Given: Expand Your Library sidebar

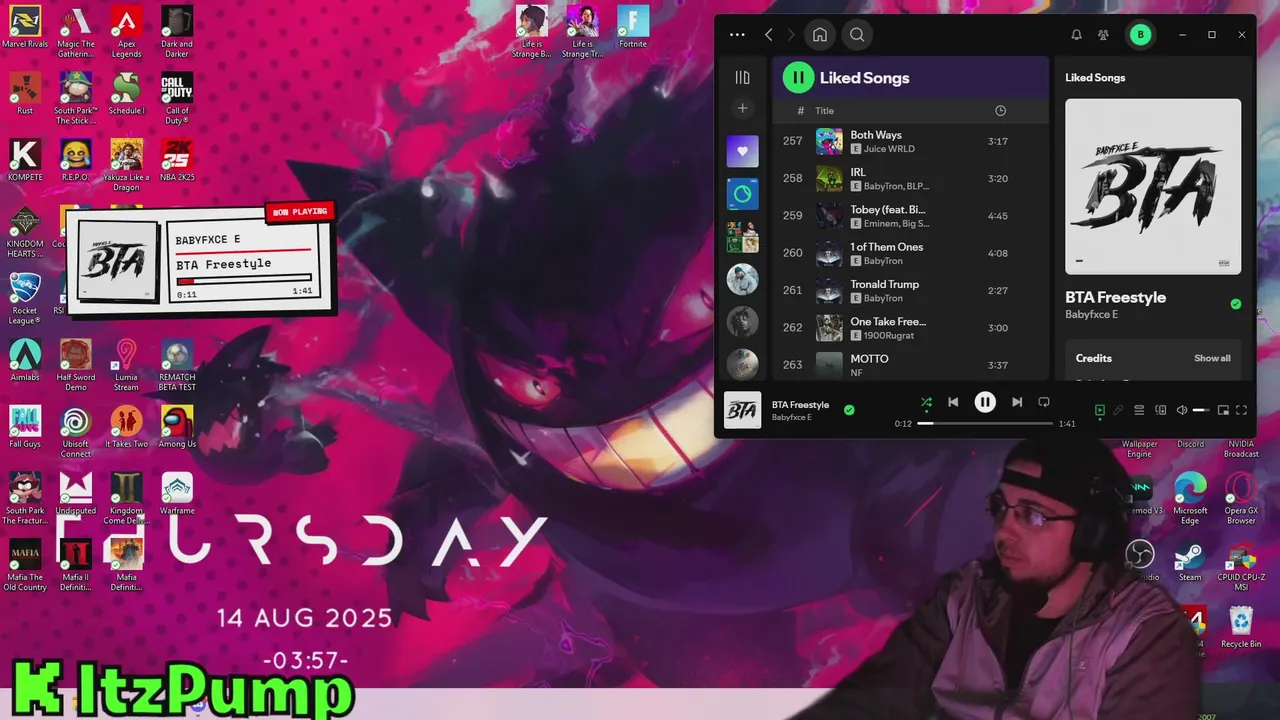Looking at the screenshot, I should [742, 77].
